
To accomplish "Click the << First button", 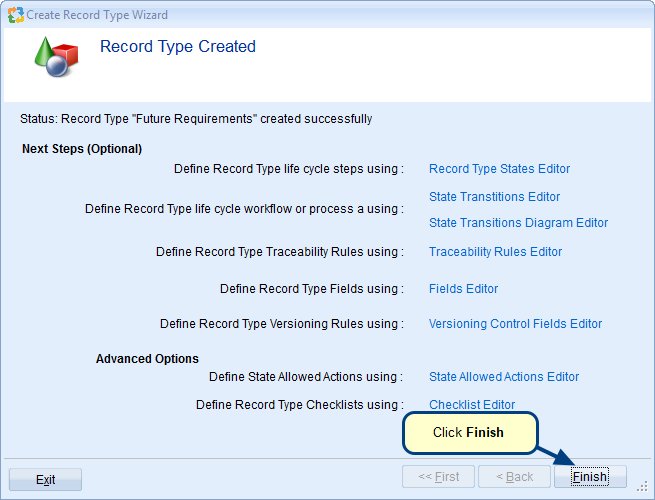I will pyautogui.click(x=438, y=477).
